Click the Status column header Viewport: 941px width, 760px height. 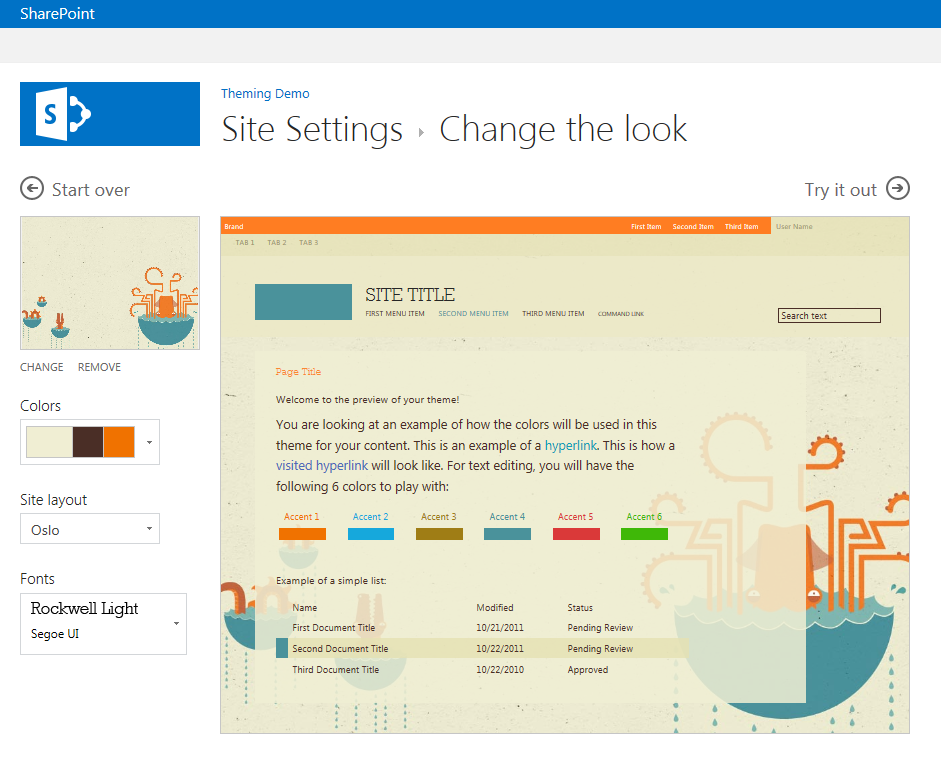pos(580,608)
